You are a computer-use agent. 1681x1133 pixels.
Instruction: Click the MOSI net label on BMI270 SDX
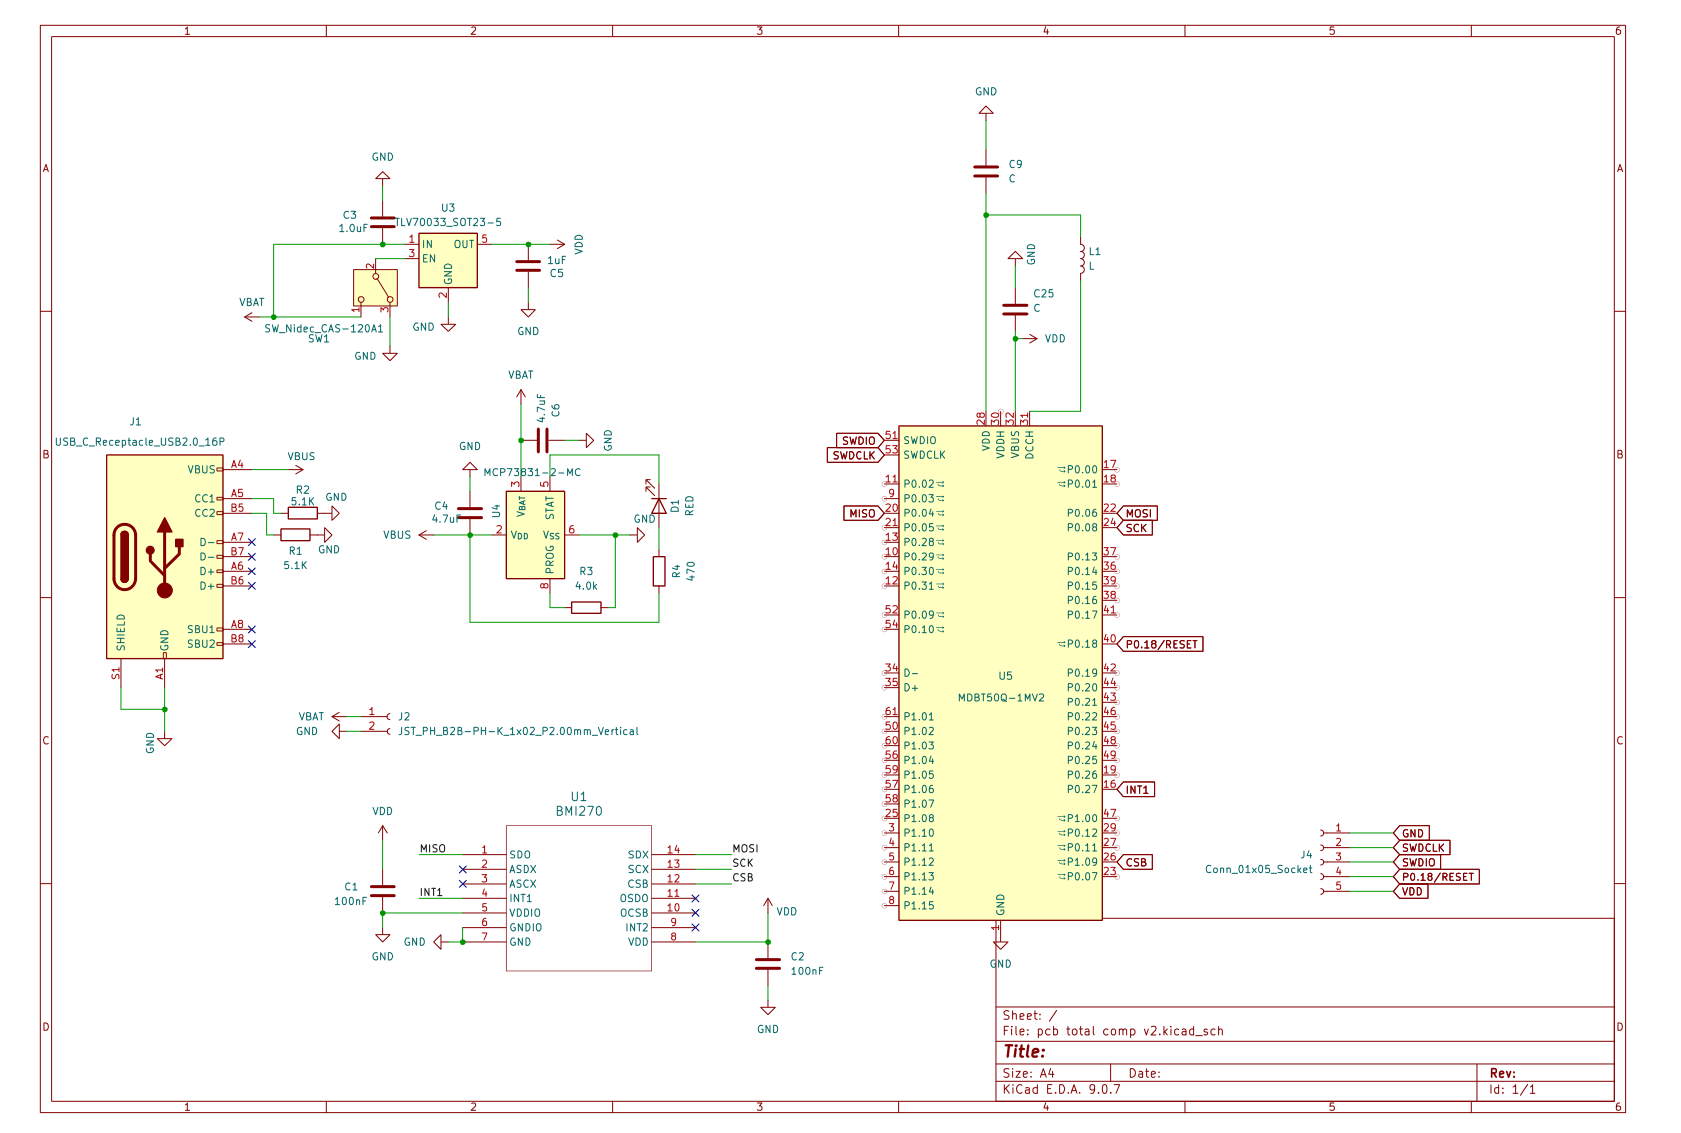click(745, 848)
